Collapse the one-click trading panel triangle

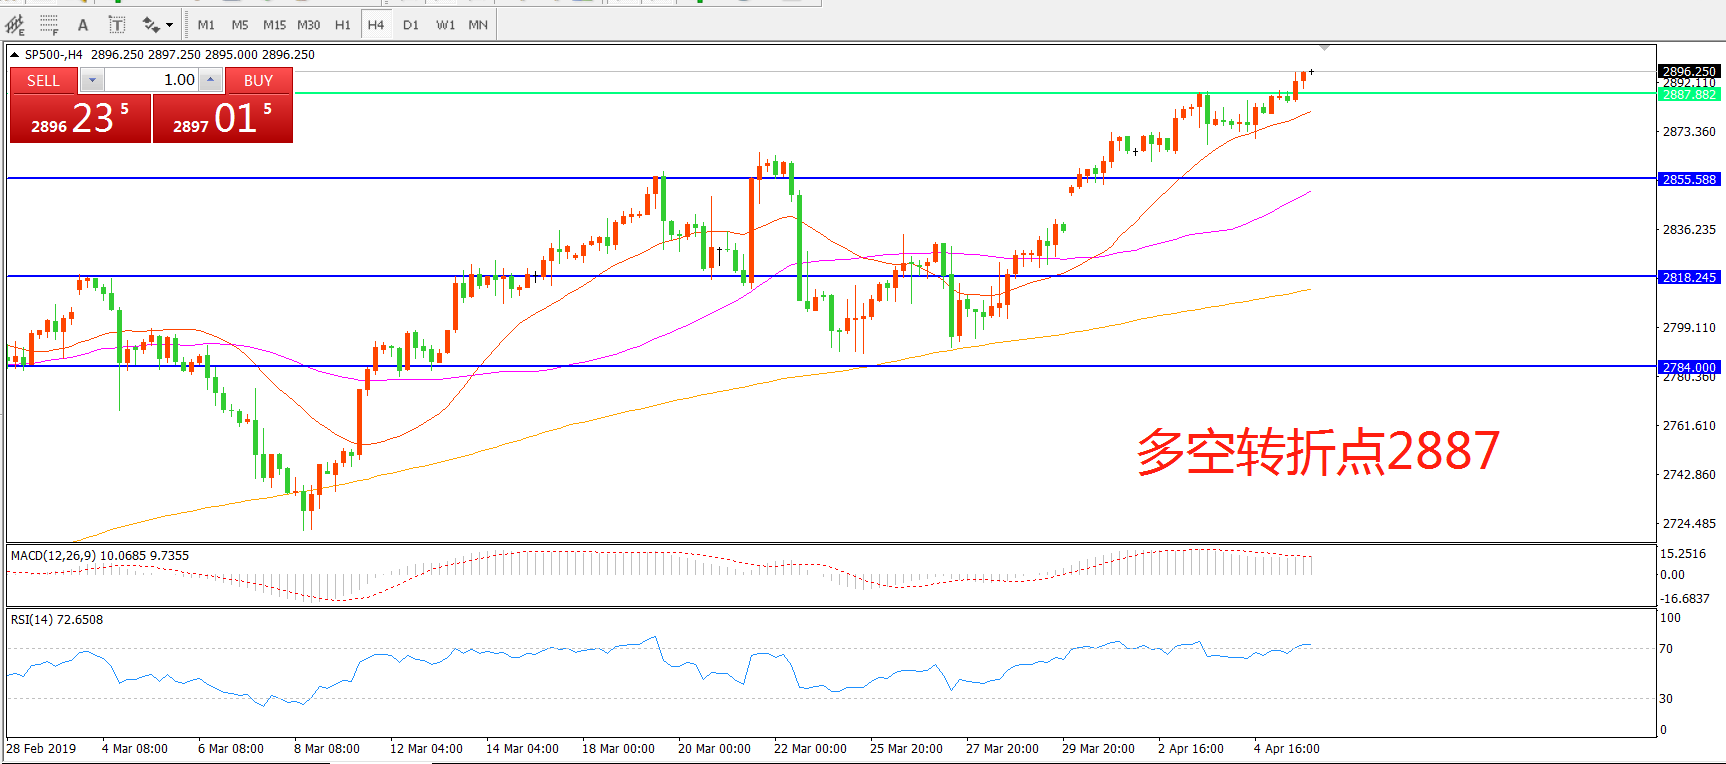(x=15, y=55)
